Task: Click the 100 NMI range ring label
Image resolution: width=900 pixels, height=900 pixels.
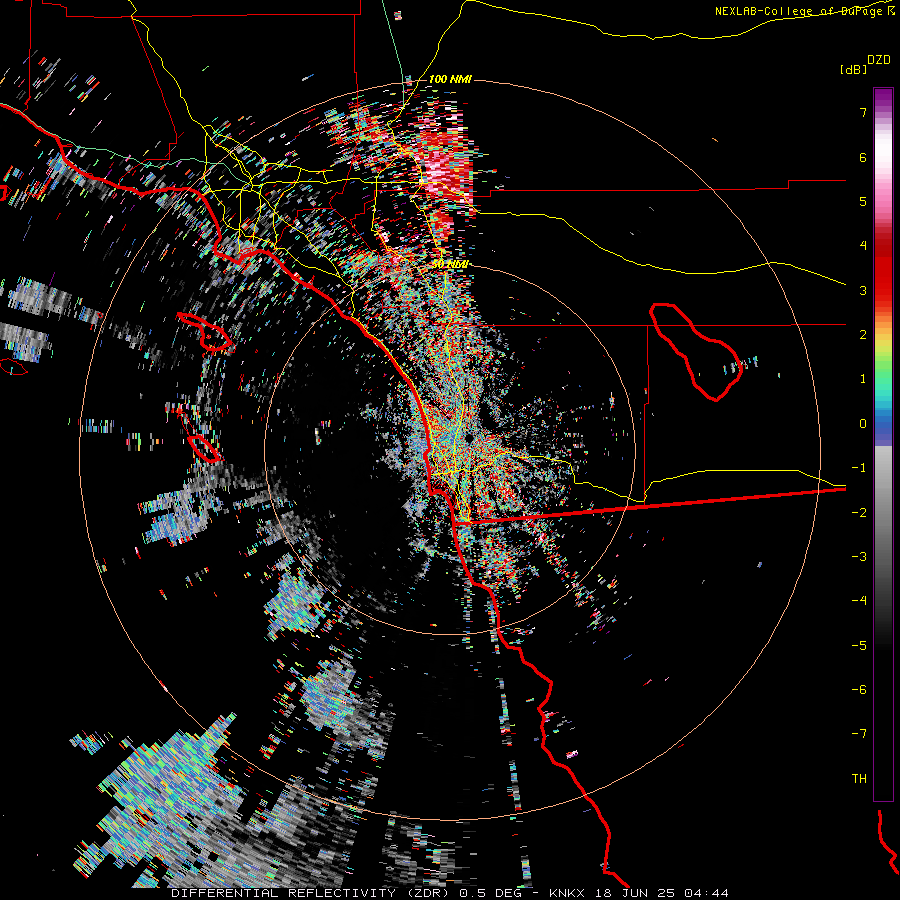Action: point(451,79)
